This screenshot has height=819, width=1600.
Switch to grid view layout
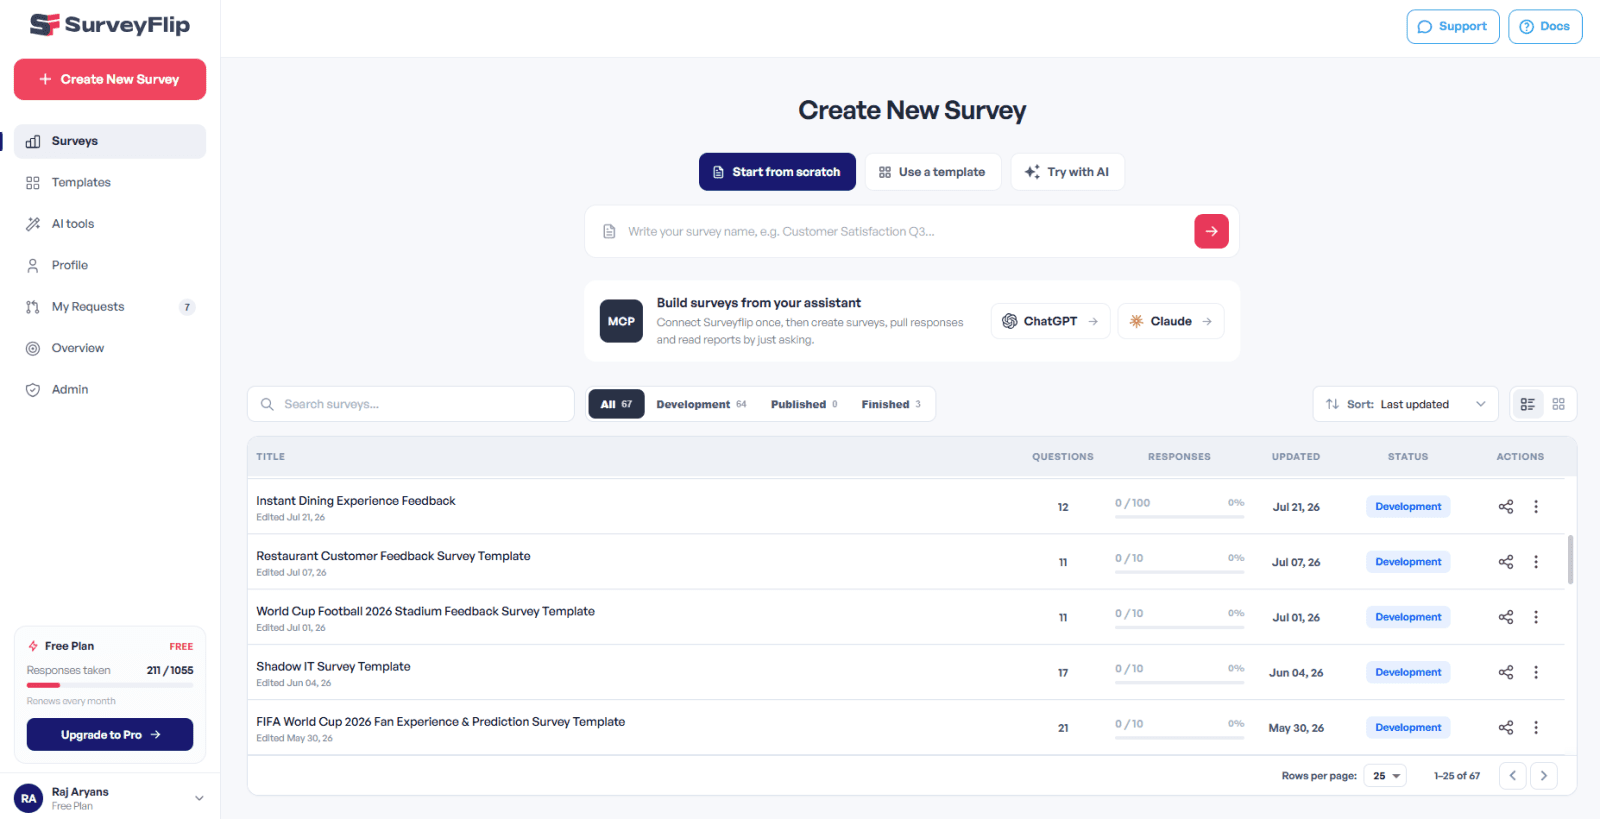click(x=1559, y=404)
